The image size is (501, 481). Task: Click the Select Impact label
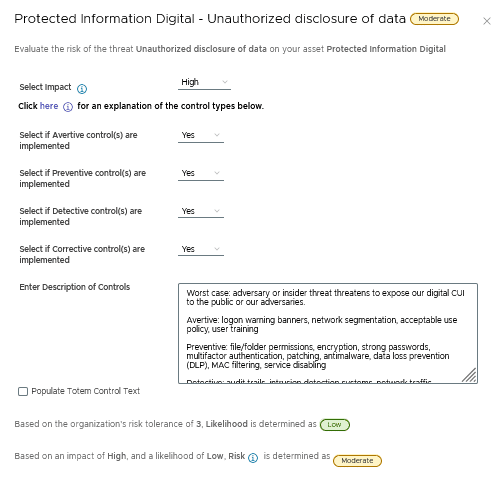45,87
